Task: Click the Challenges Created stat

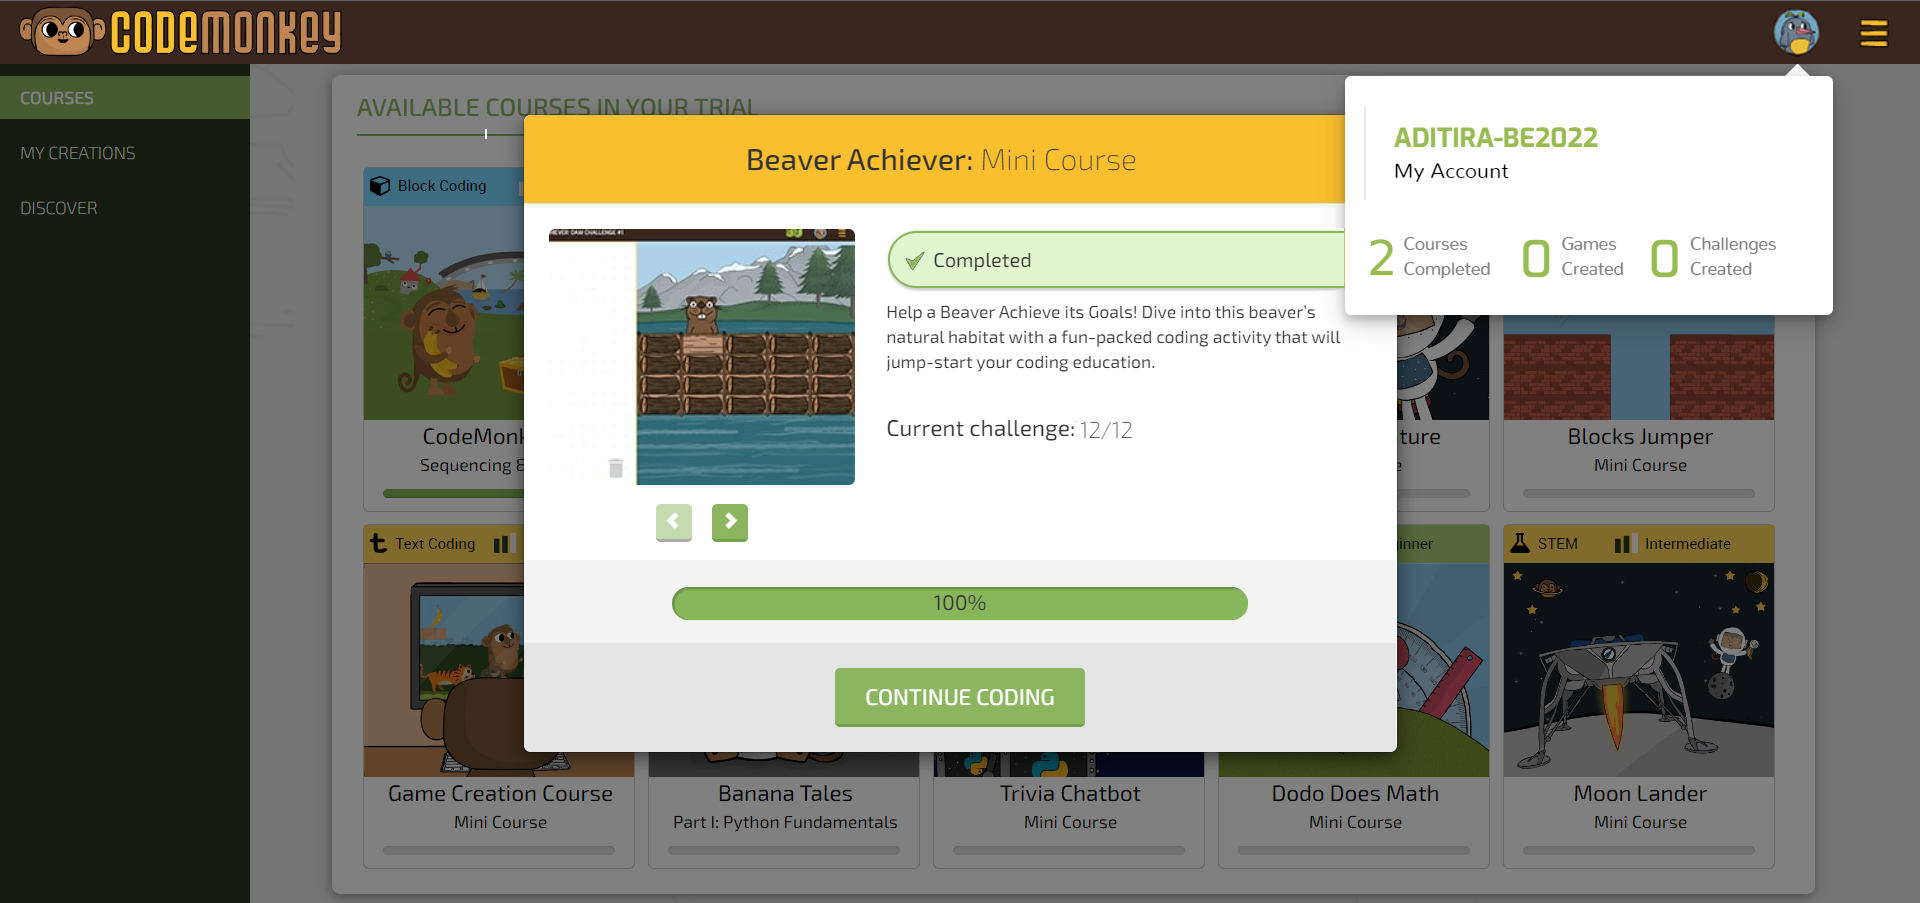Action: pos(1713,257)
